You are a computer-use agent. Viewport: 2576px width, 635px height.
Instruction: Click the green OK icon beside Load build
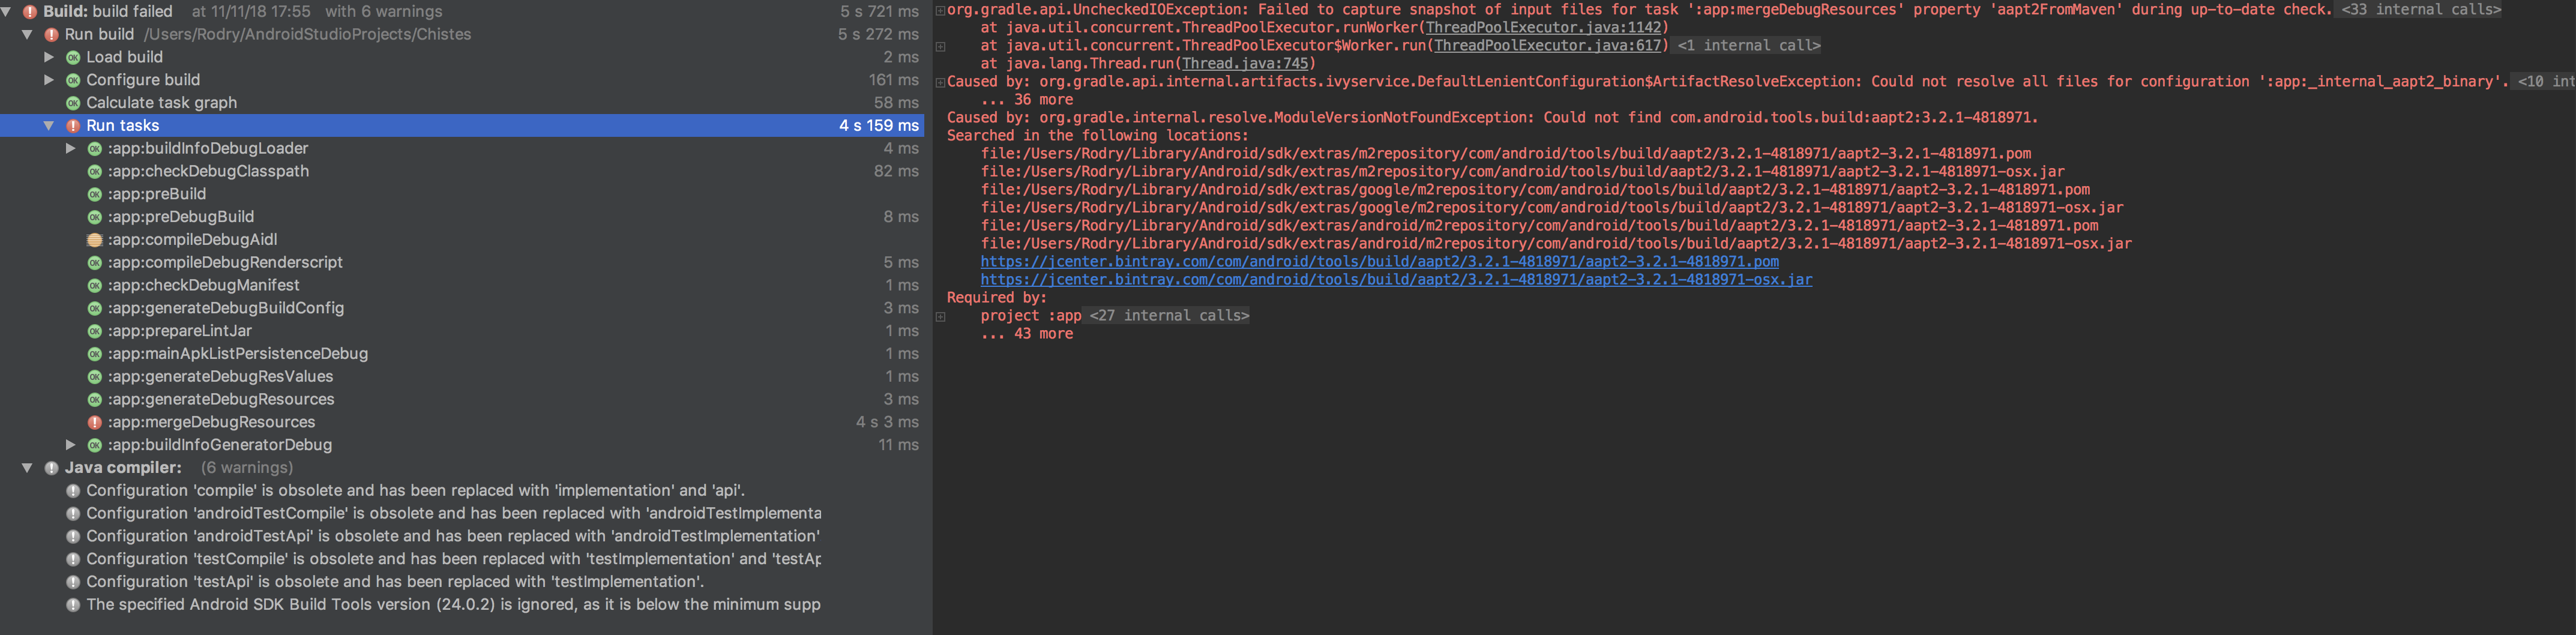(x=73, y=57)
